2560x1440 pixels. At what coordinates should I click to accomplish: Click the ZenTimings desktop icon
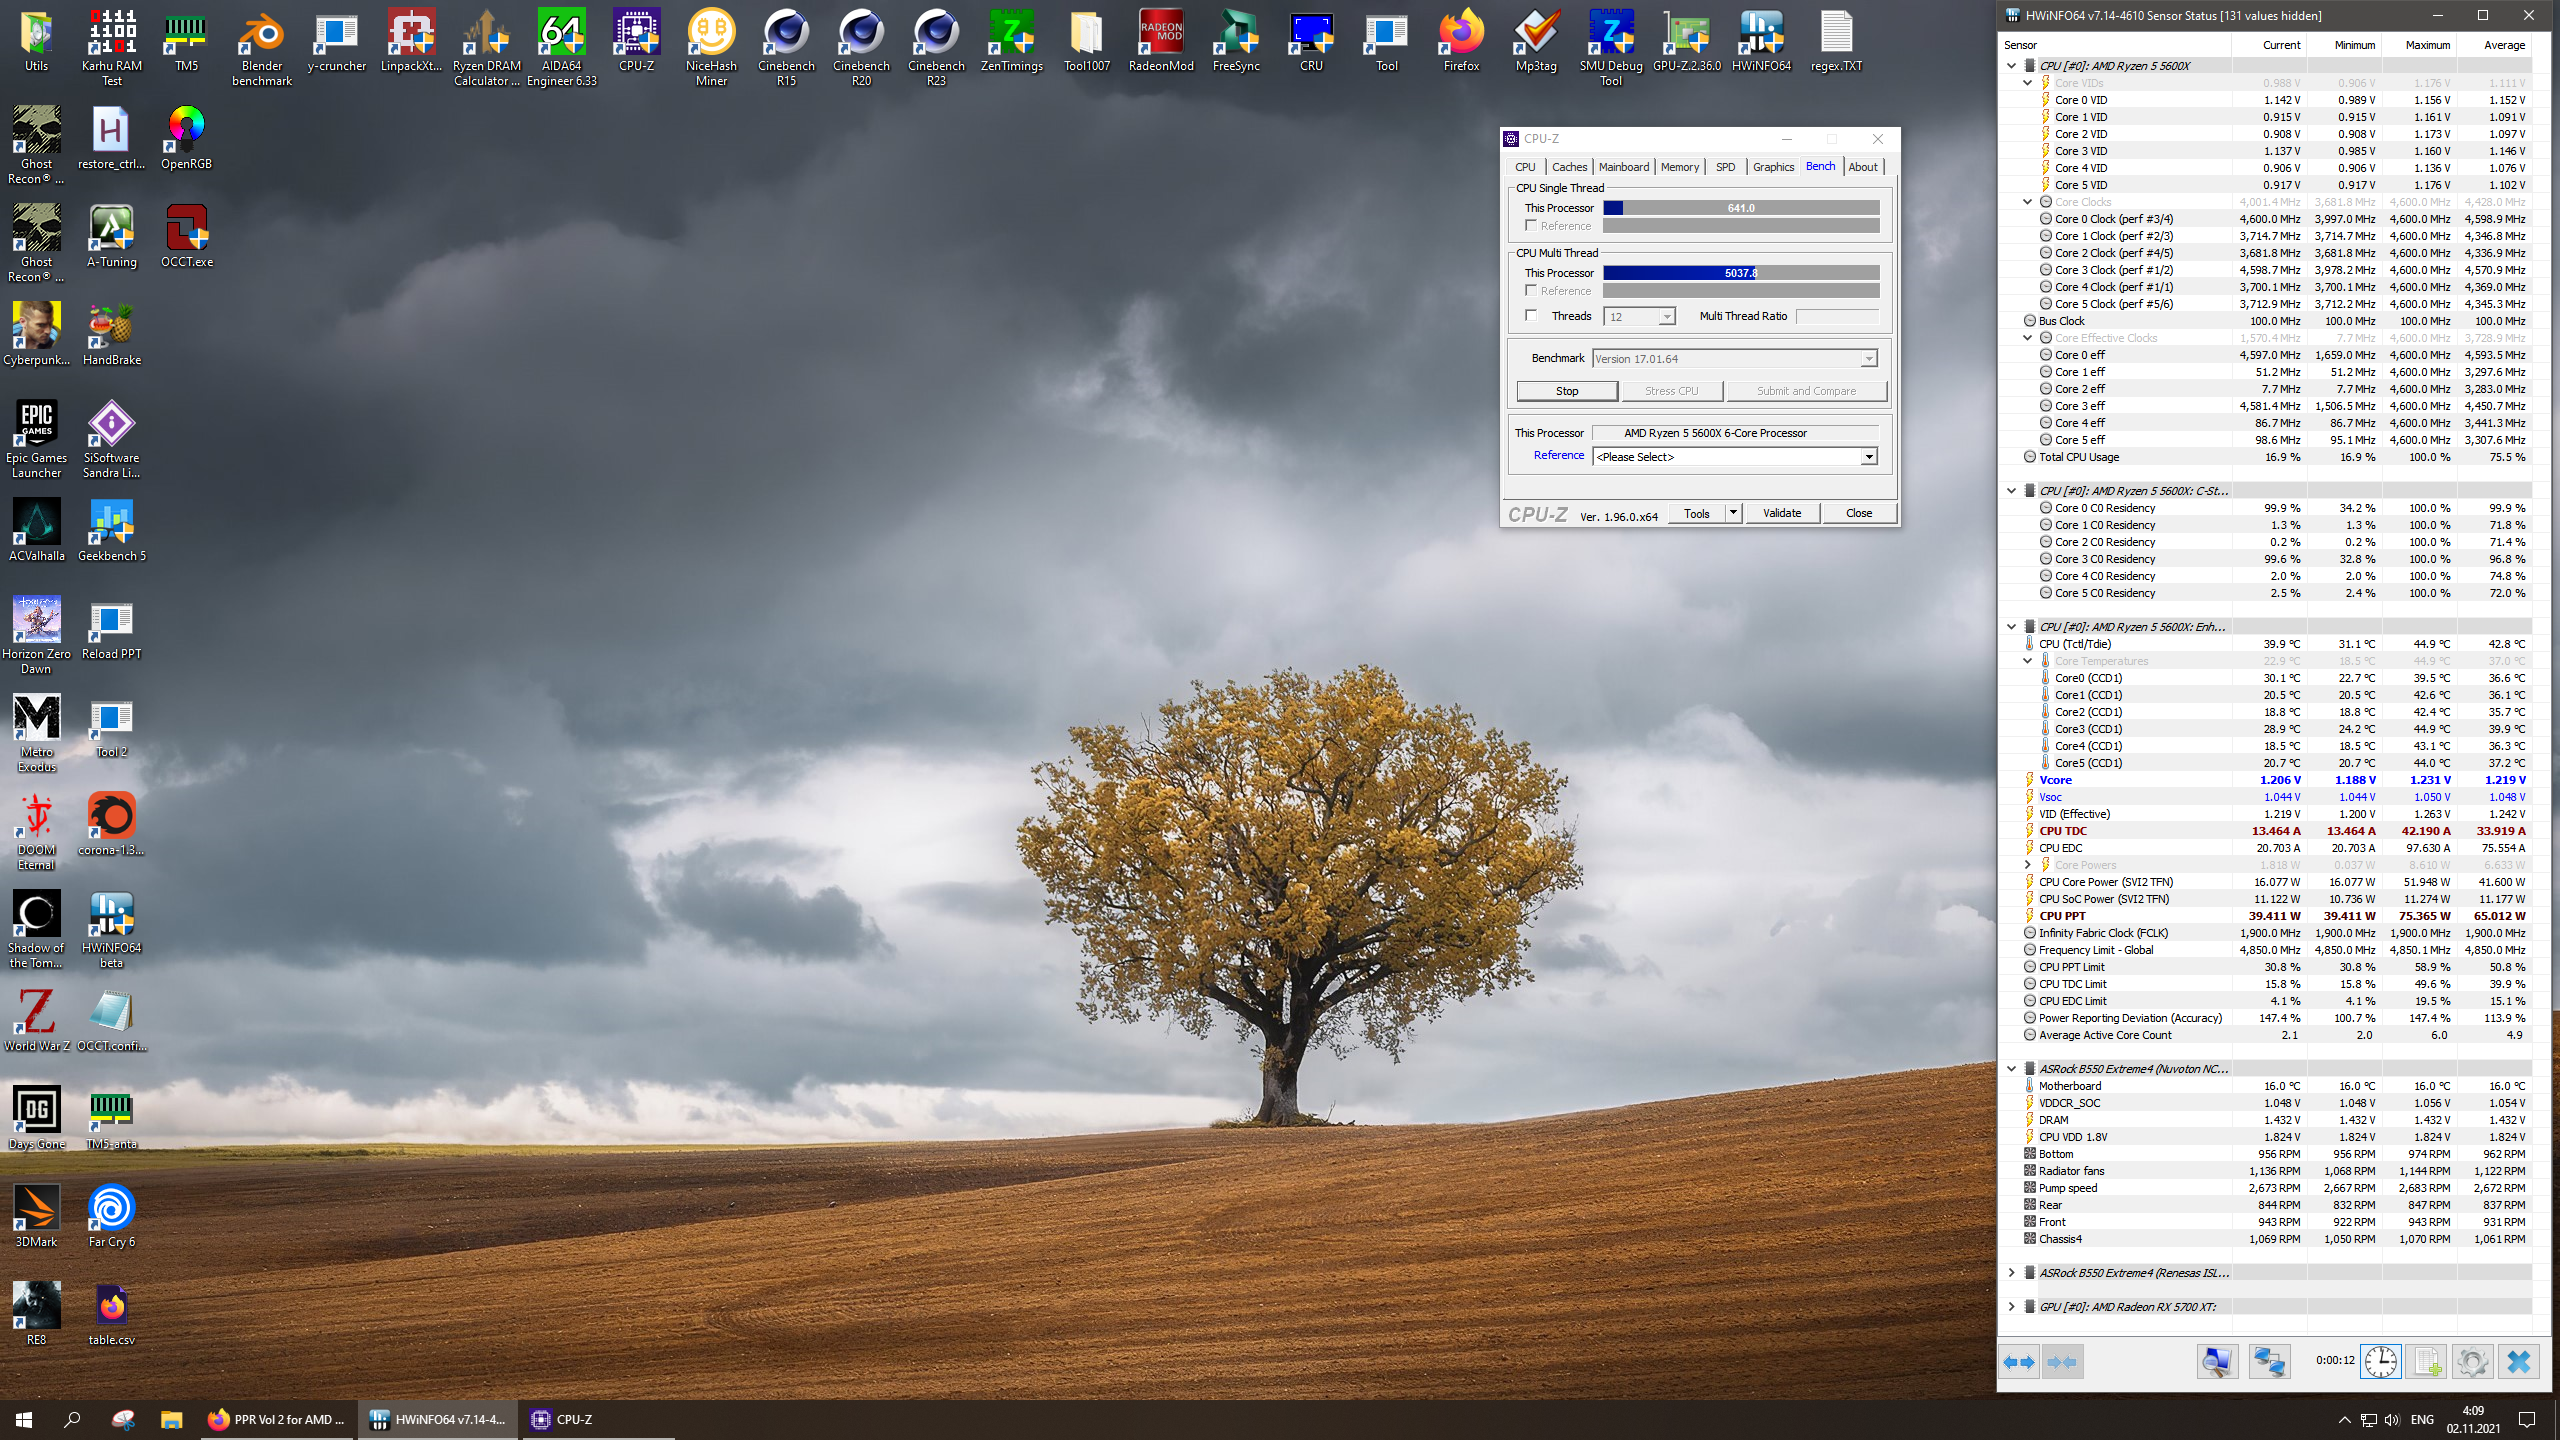[1011, 42]
